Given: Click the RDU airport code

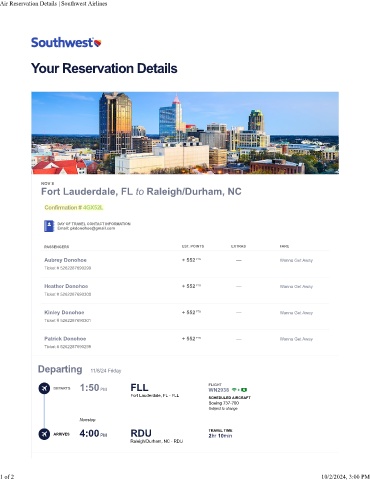Looking at the screenshot, I should click(141, 433).
